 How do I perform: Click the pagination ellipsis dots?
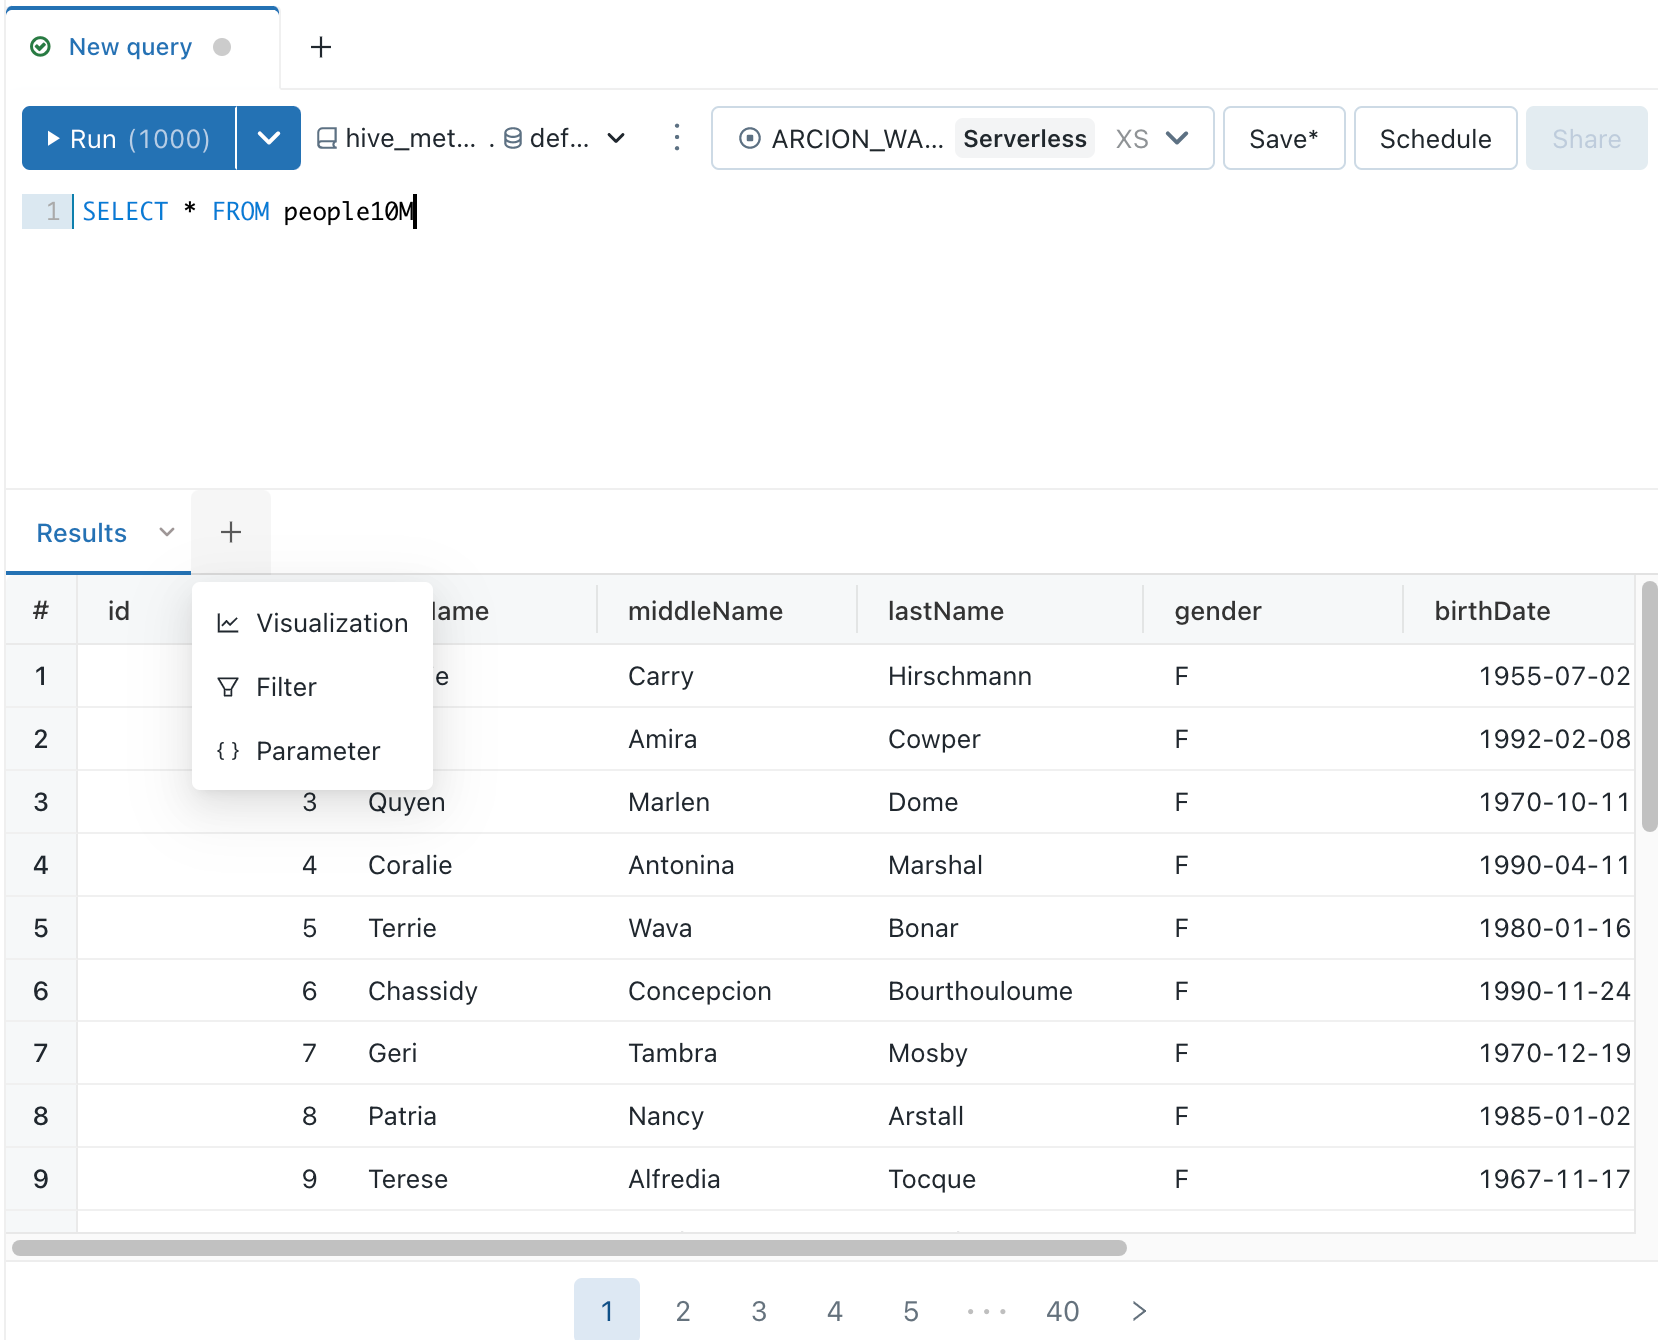[987, 1310]
